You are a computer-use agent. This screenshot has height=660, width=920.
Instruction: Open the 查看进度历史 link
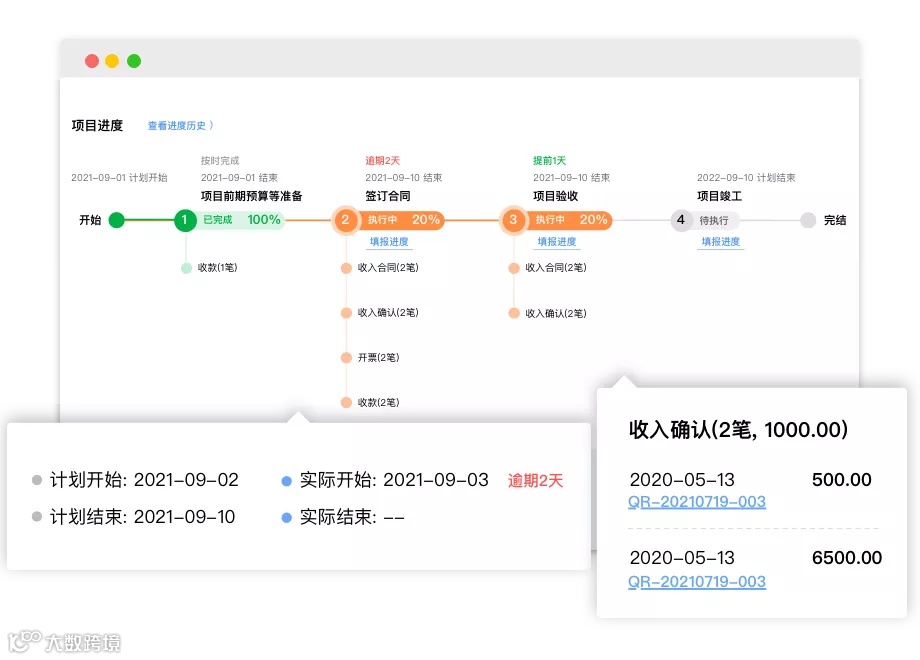click(x=181, y=126)
